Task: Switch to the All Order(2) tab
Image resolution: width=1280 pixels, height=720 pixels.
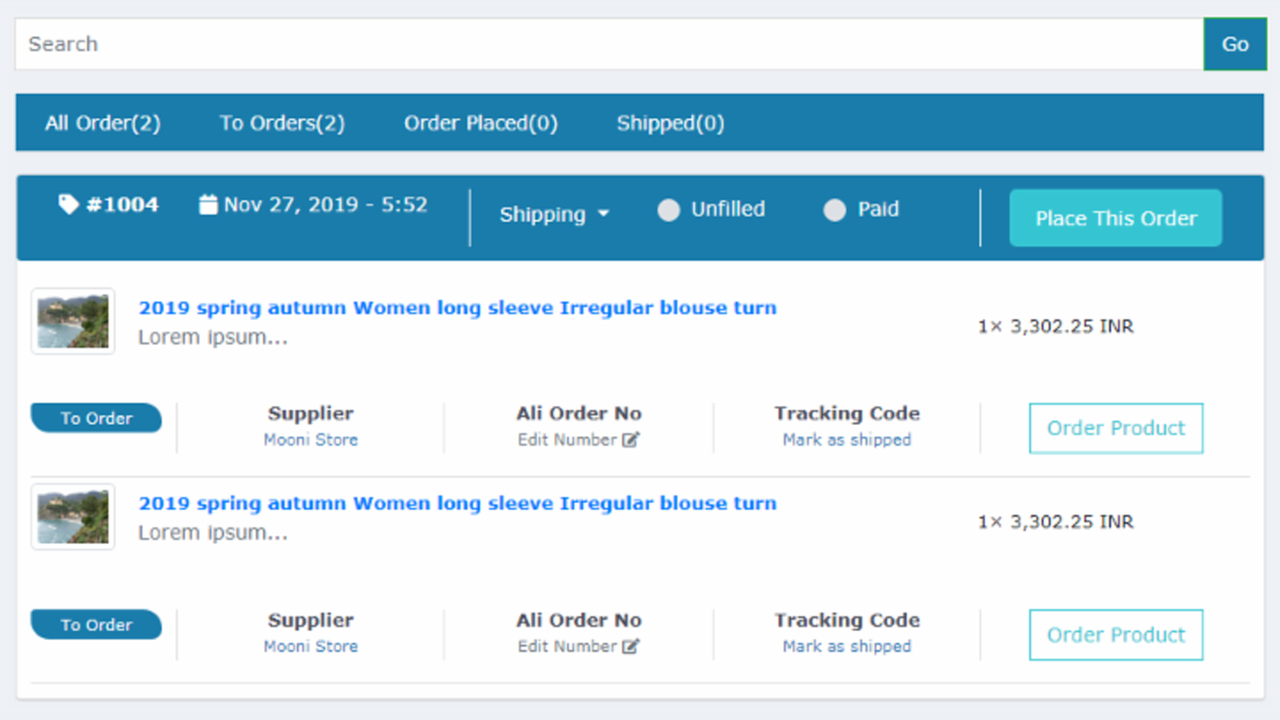Action: (101, 122)
